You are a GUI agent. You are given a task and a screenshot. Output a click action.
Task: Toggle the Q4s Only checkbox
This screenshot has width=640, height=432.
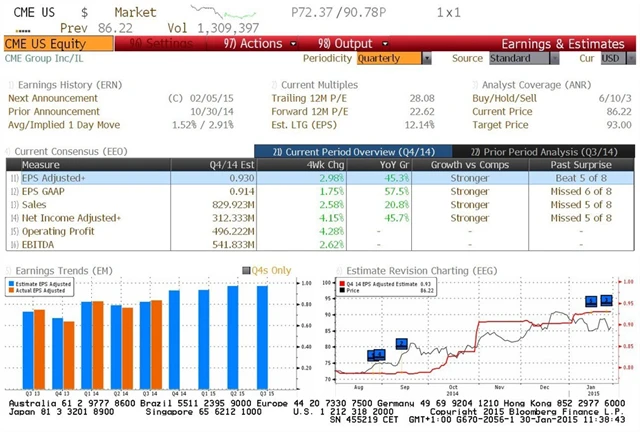pyautogui.click(x=246, y=270)
